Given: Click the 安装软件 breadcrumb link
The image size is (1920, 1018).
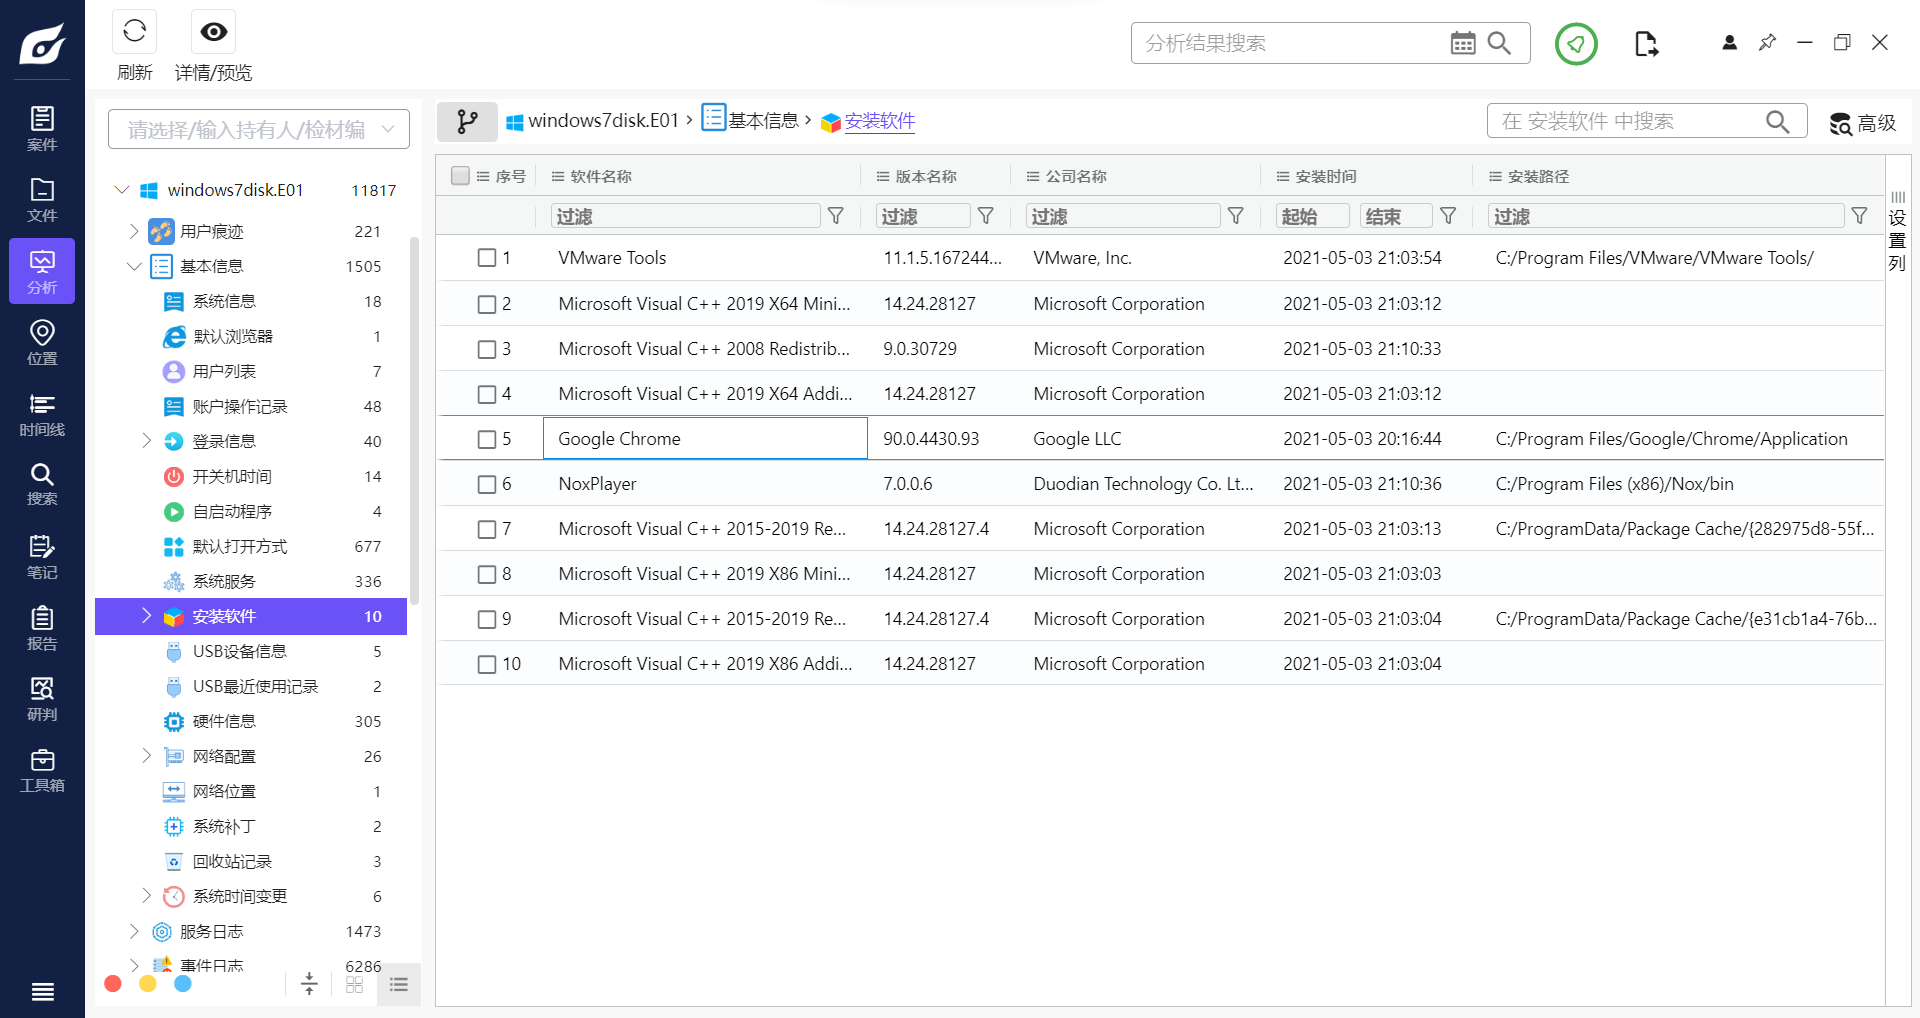Looking at the screenshot, I should click(868, 121).
